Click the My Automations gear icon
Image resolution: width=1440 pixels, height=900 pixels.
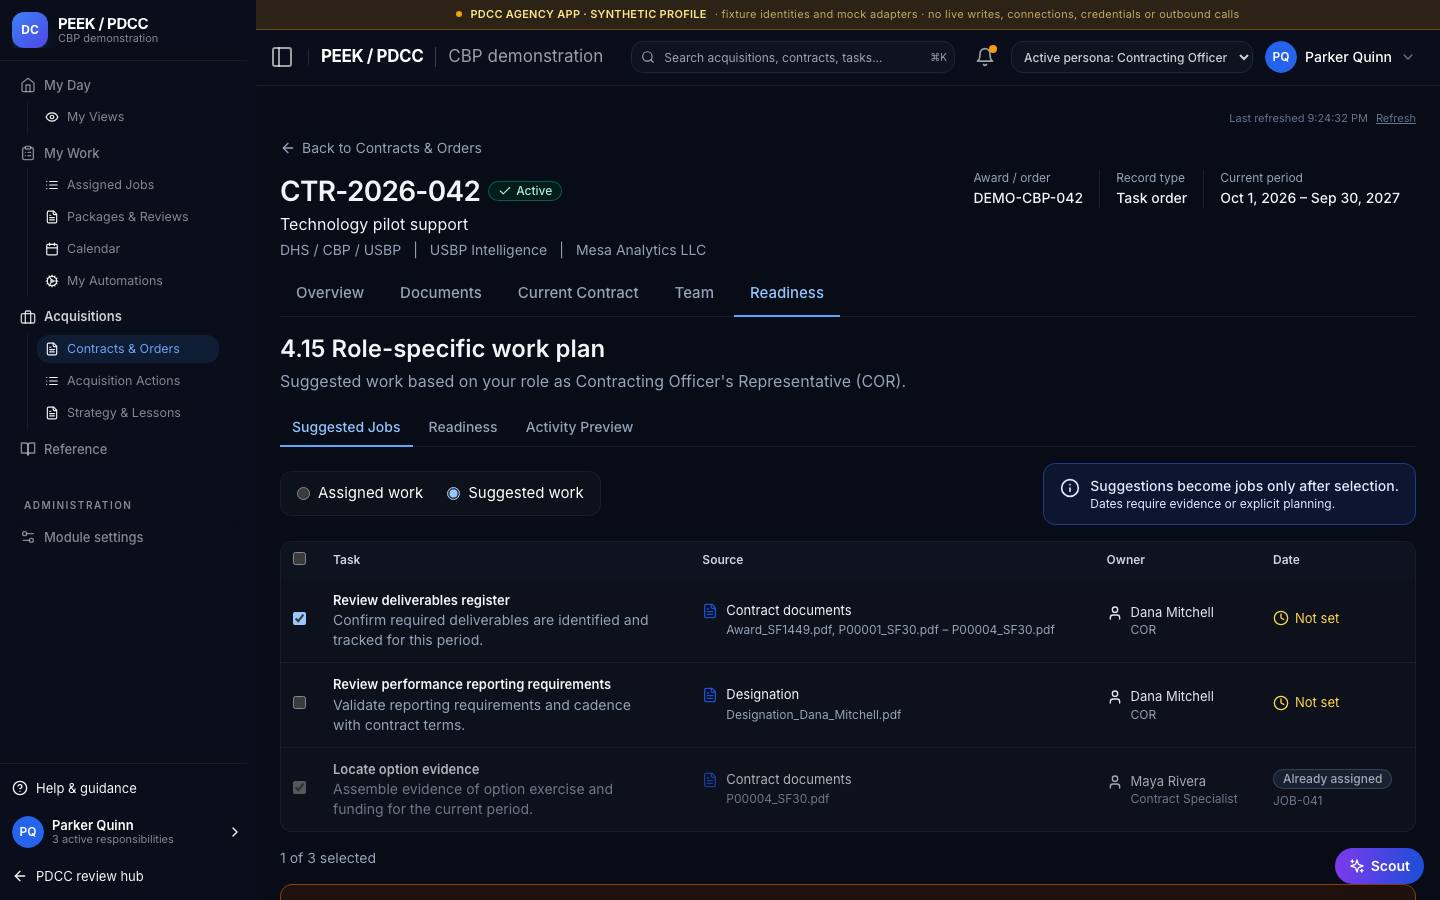tap(52, 281)
